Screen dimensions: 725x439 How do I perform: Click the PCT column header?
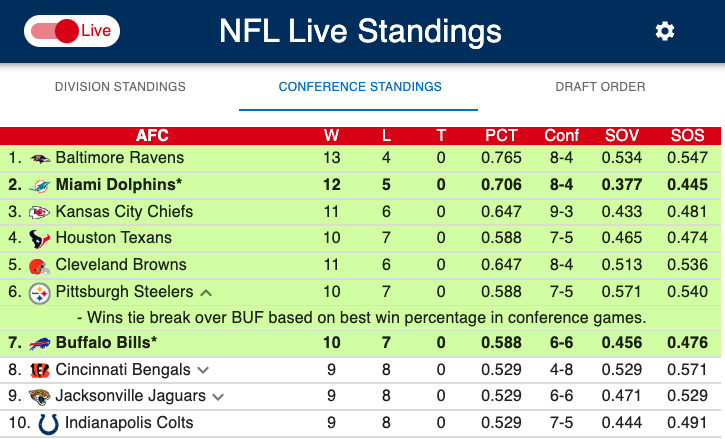pyautogui.click(x=501, y=136)
